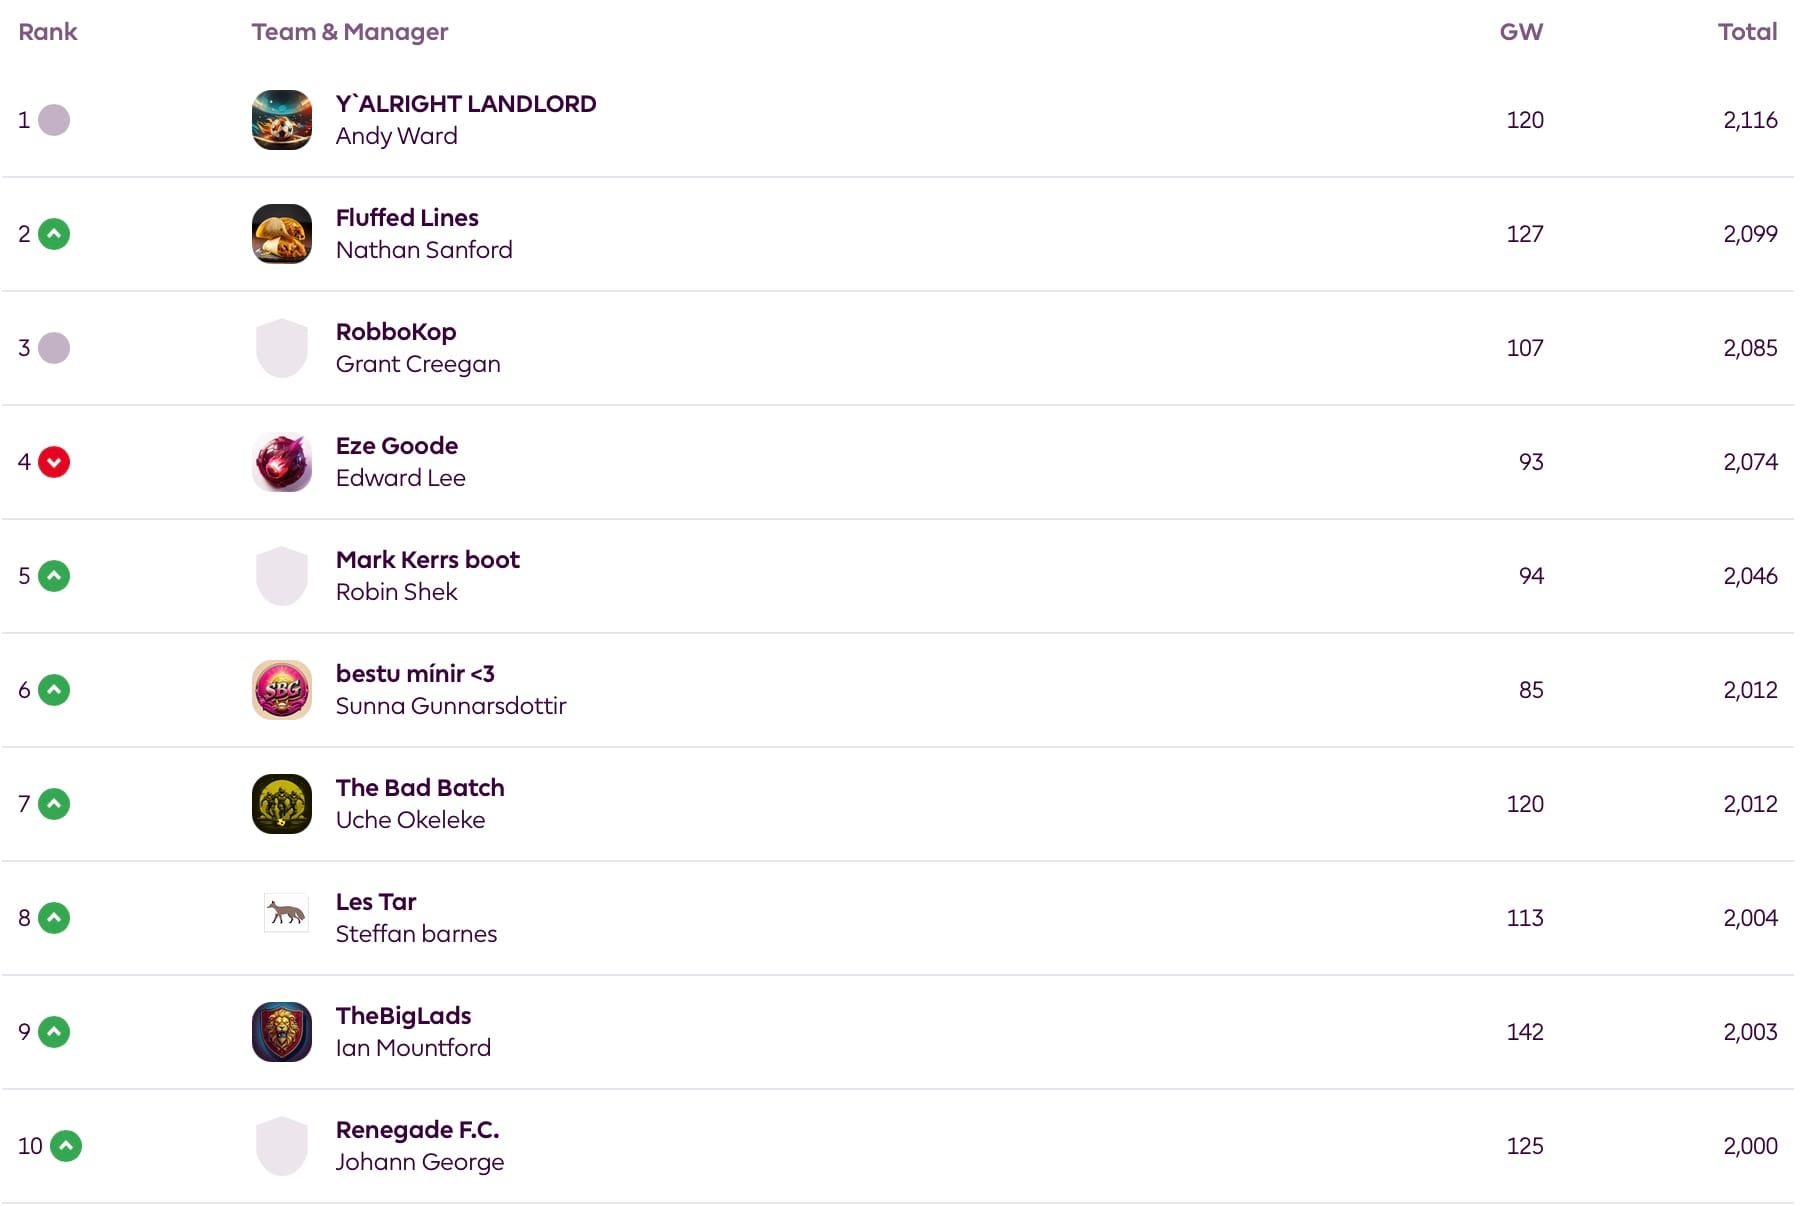Image resolution: width=1816 pixels, height=1206 pixels.
Task: Click green up arrow beside rank 10
Action: click(66, 1146)
